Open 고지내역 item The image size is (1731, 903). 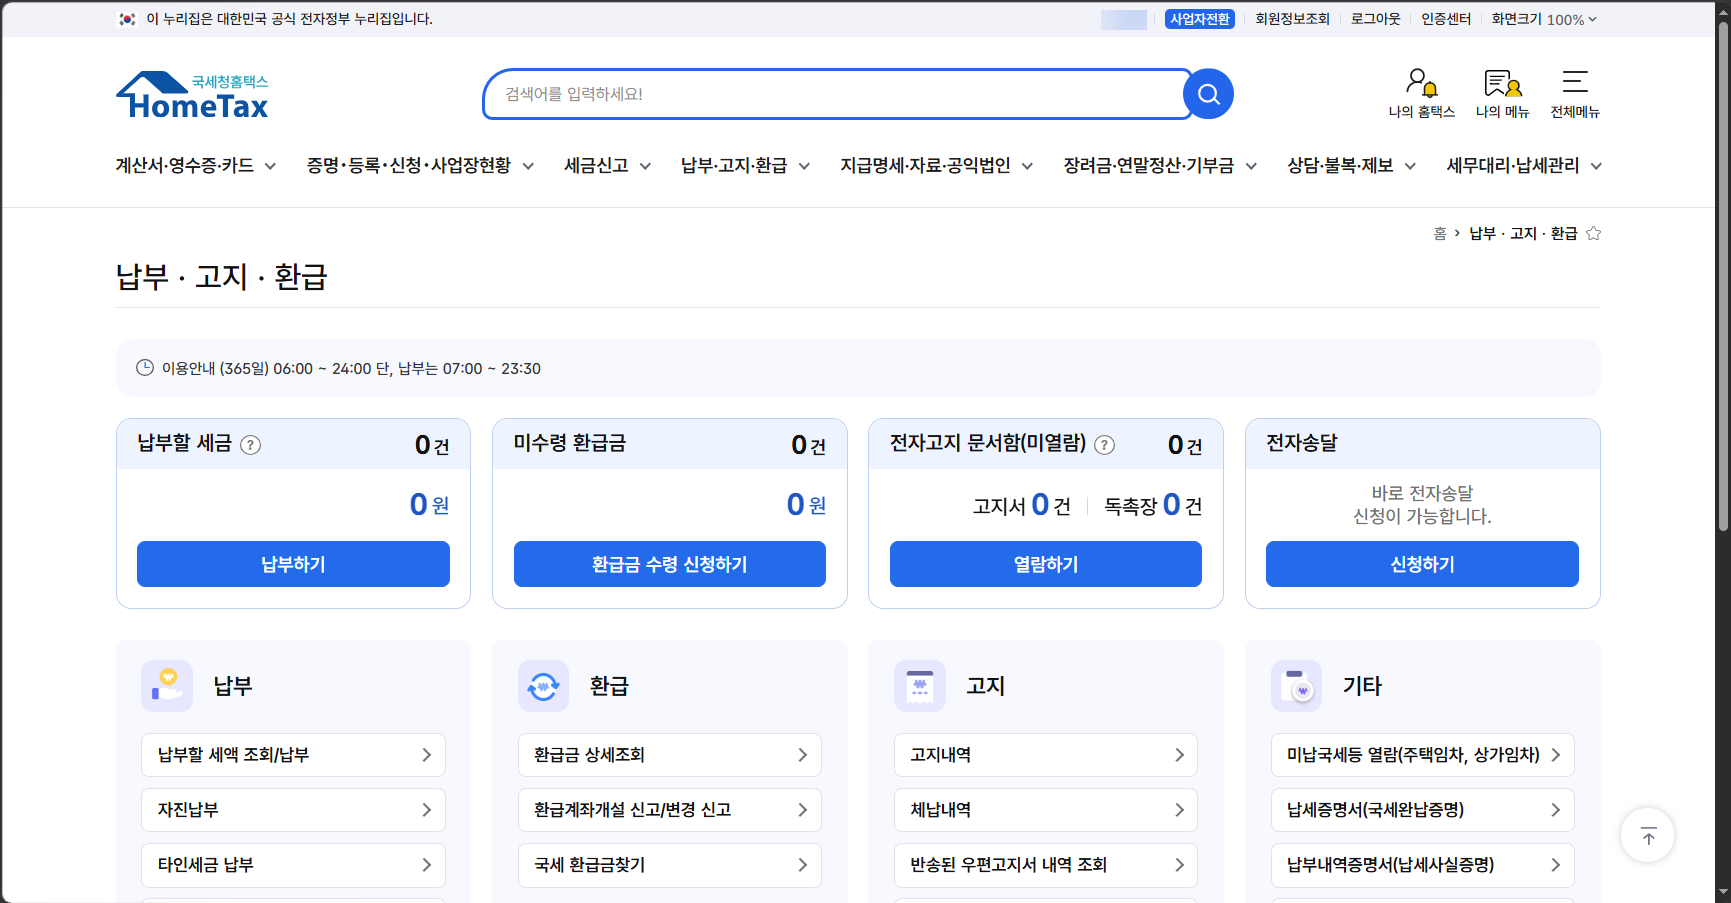pyautogui.click(x=1046, y=755)
